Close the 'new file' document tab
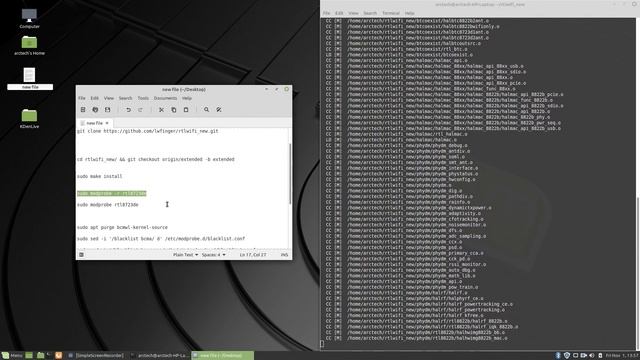 (x=107, y=123)
